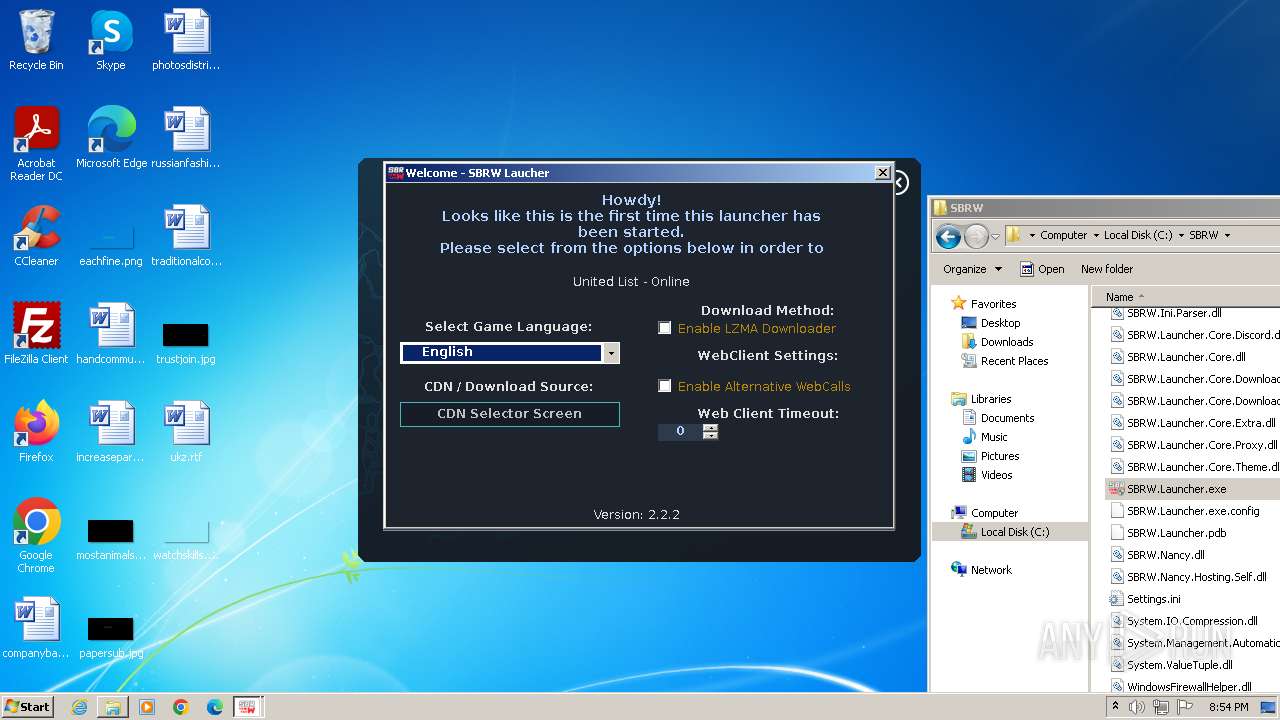Viewport: 1280px width, 720px height.
Task: Click the Back arrow in Explorer window
Action: coord(948,236)
